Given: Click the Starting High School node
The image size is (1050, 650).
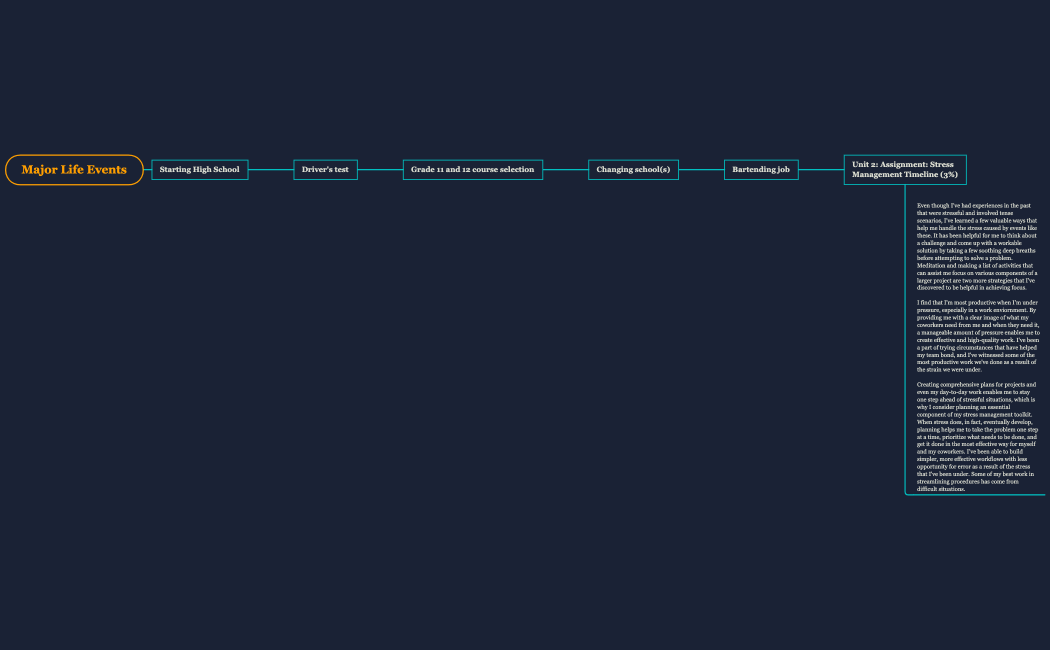Looking at the screenshot, I should click(x=199, y=170).
